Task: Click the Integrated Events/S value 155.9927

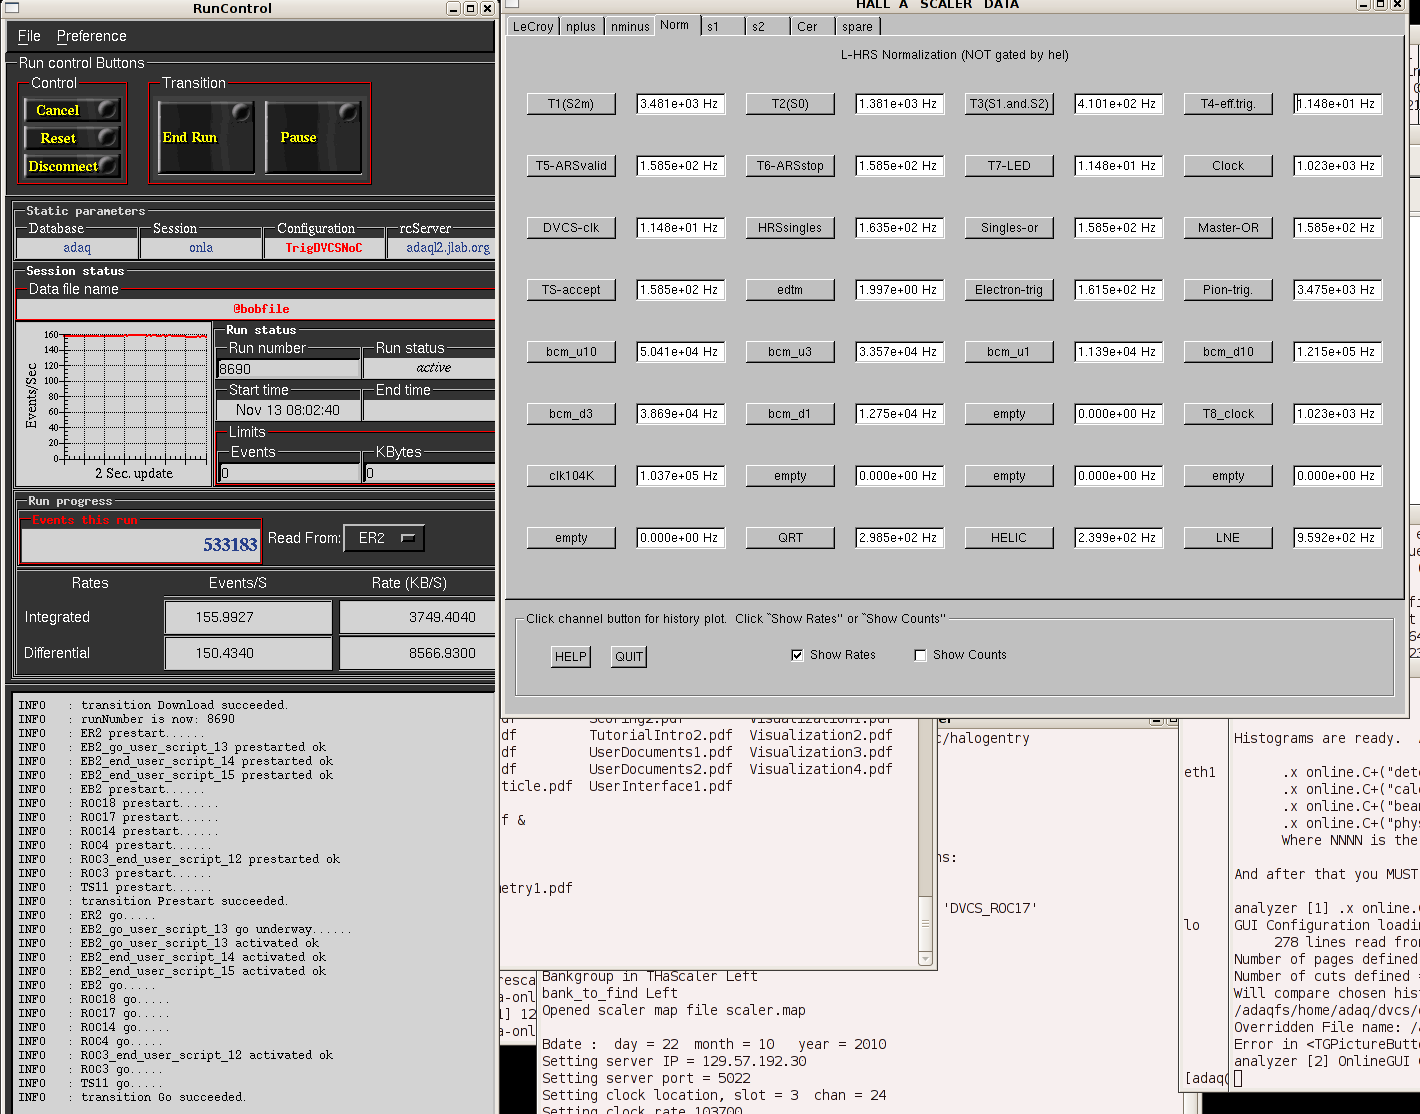Action: click(x=248, y=617)
